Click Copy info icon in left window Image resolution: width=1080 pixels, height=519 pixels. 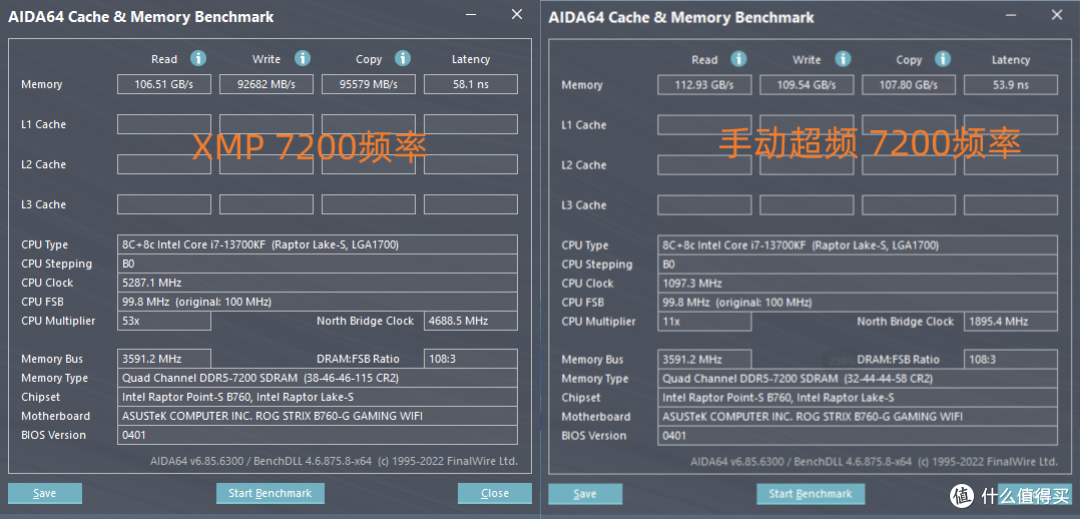coord(403,59)
